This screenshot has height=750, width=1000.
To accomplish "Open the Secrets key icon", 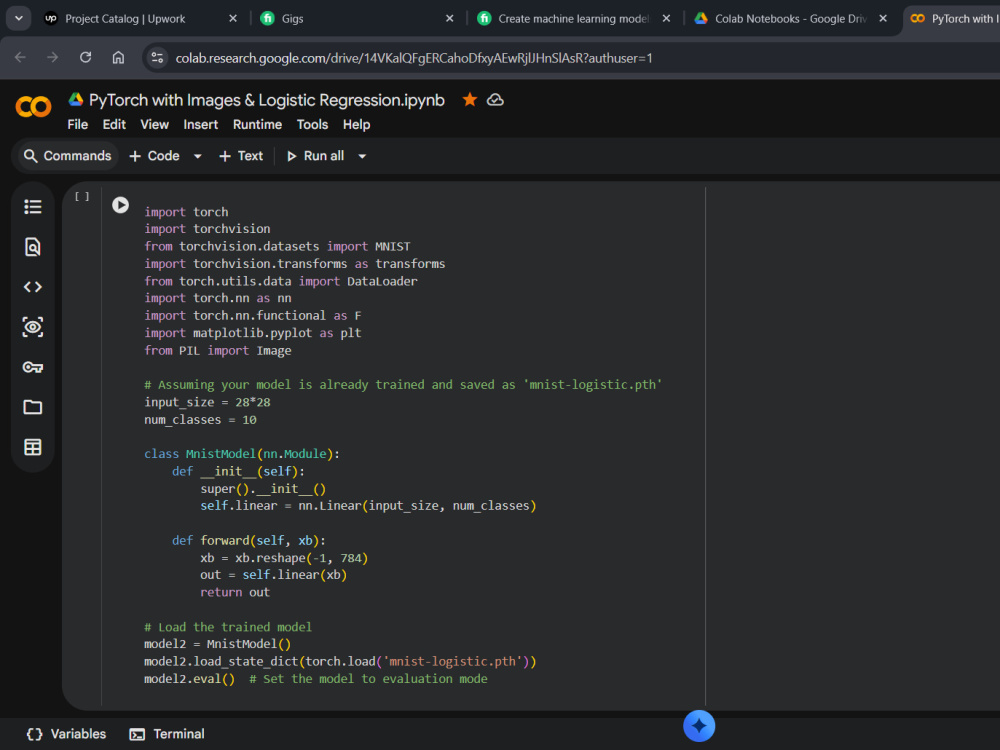I will (33, 367).
